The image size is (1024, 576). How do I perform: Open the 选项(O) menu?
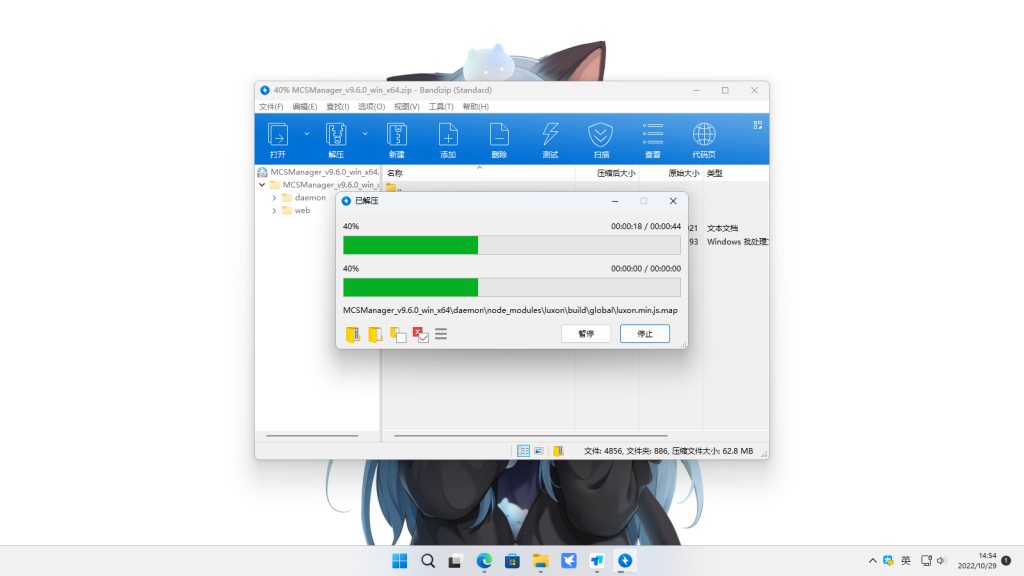(372, 106)
